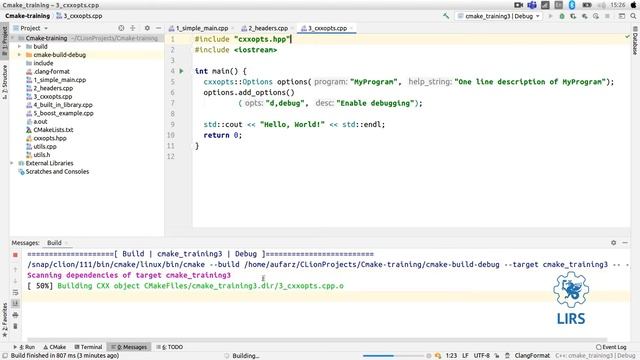The width and height of the screenshot is (640, 360).
Task: Toggle the Messages tool window button
Action: pyautogui.click(x=129, y=347)
